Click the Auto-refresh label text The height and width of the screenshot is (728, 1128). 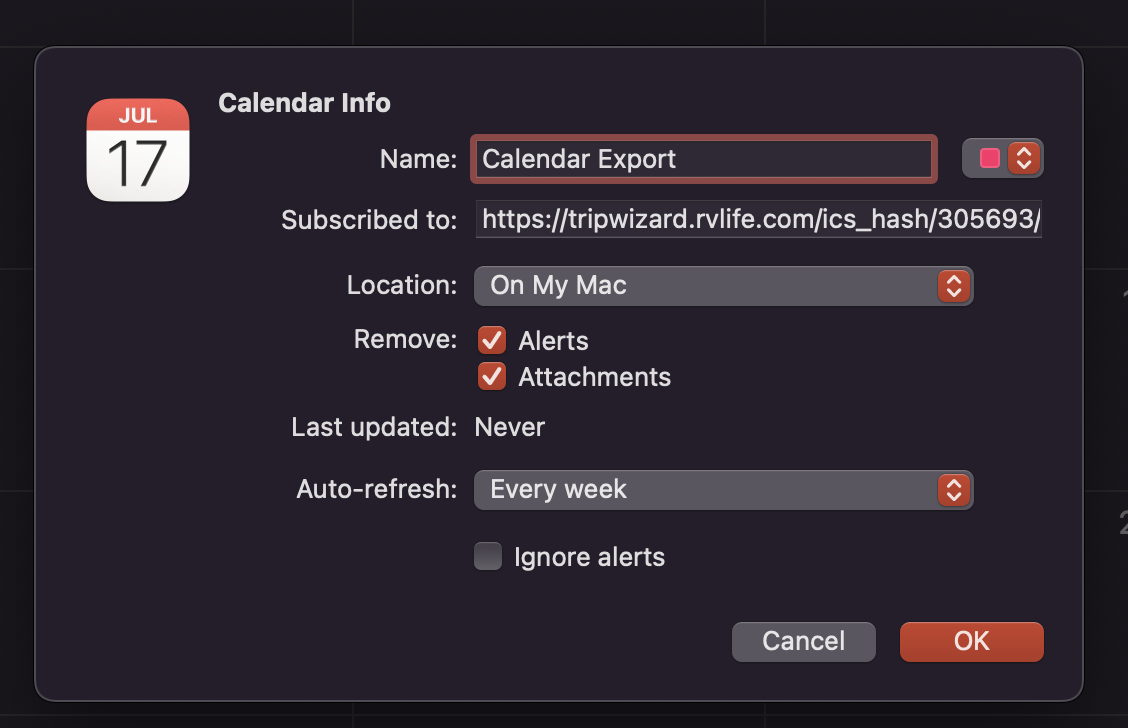pyautogui.click(x=376, y=490)
